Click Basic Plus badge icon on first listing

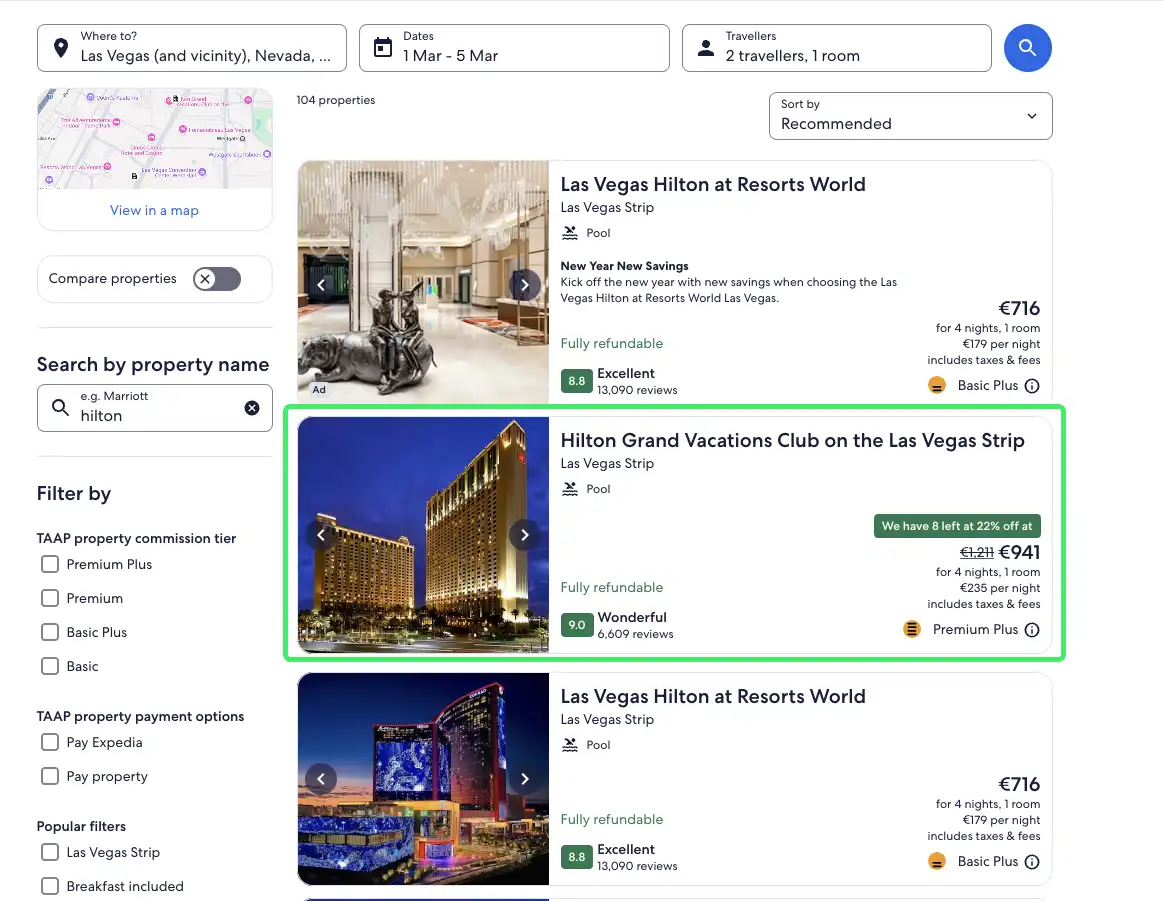[x=937, y=385]
